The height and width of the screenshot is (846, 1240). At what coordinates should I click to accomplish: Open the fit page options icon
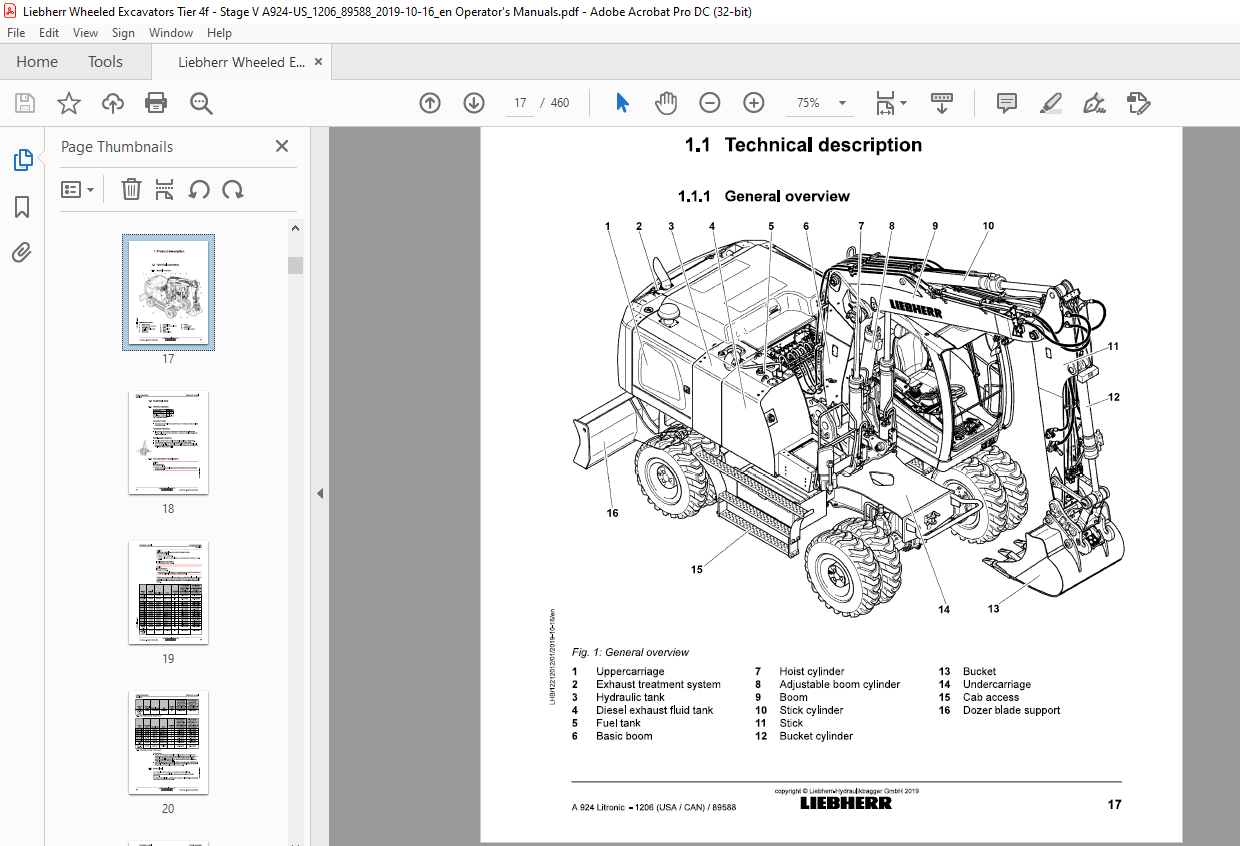(x=890, y=103)
